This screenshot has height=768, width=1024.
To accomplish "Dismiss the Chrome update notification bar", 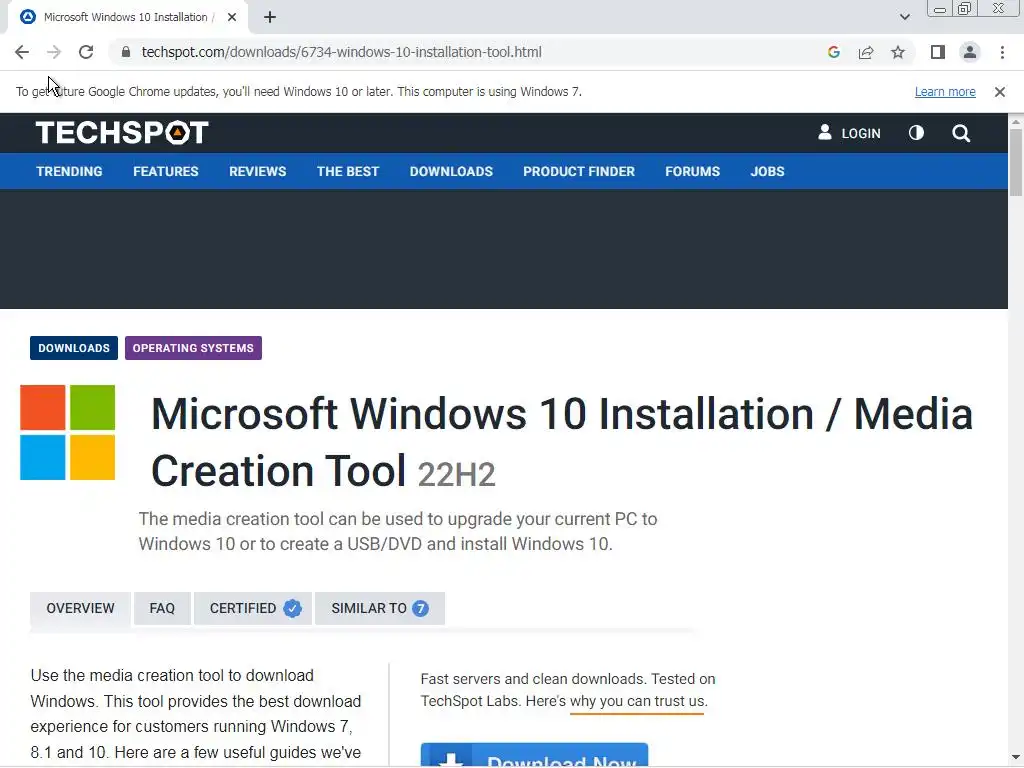I will pyautogui.click(x=1000, y=92).
